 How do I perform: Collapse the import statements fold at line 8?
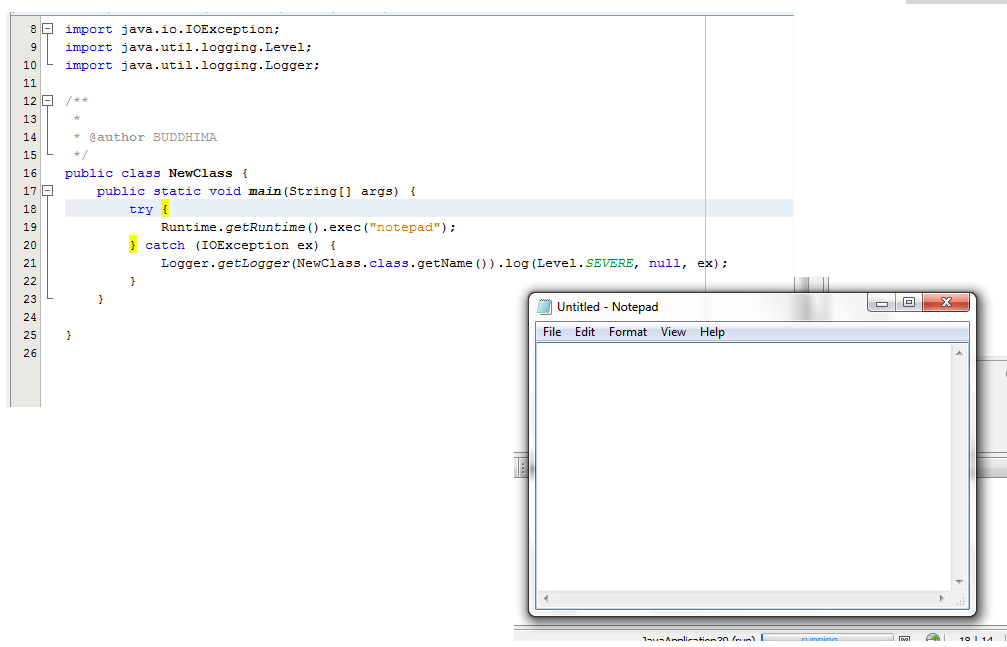click(46, 28)
